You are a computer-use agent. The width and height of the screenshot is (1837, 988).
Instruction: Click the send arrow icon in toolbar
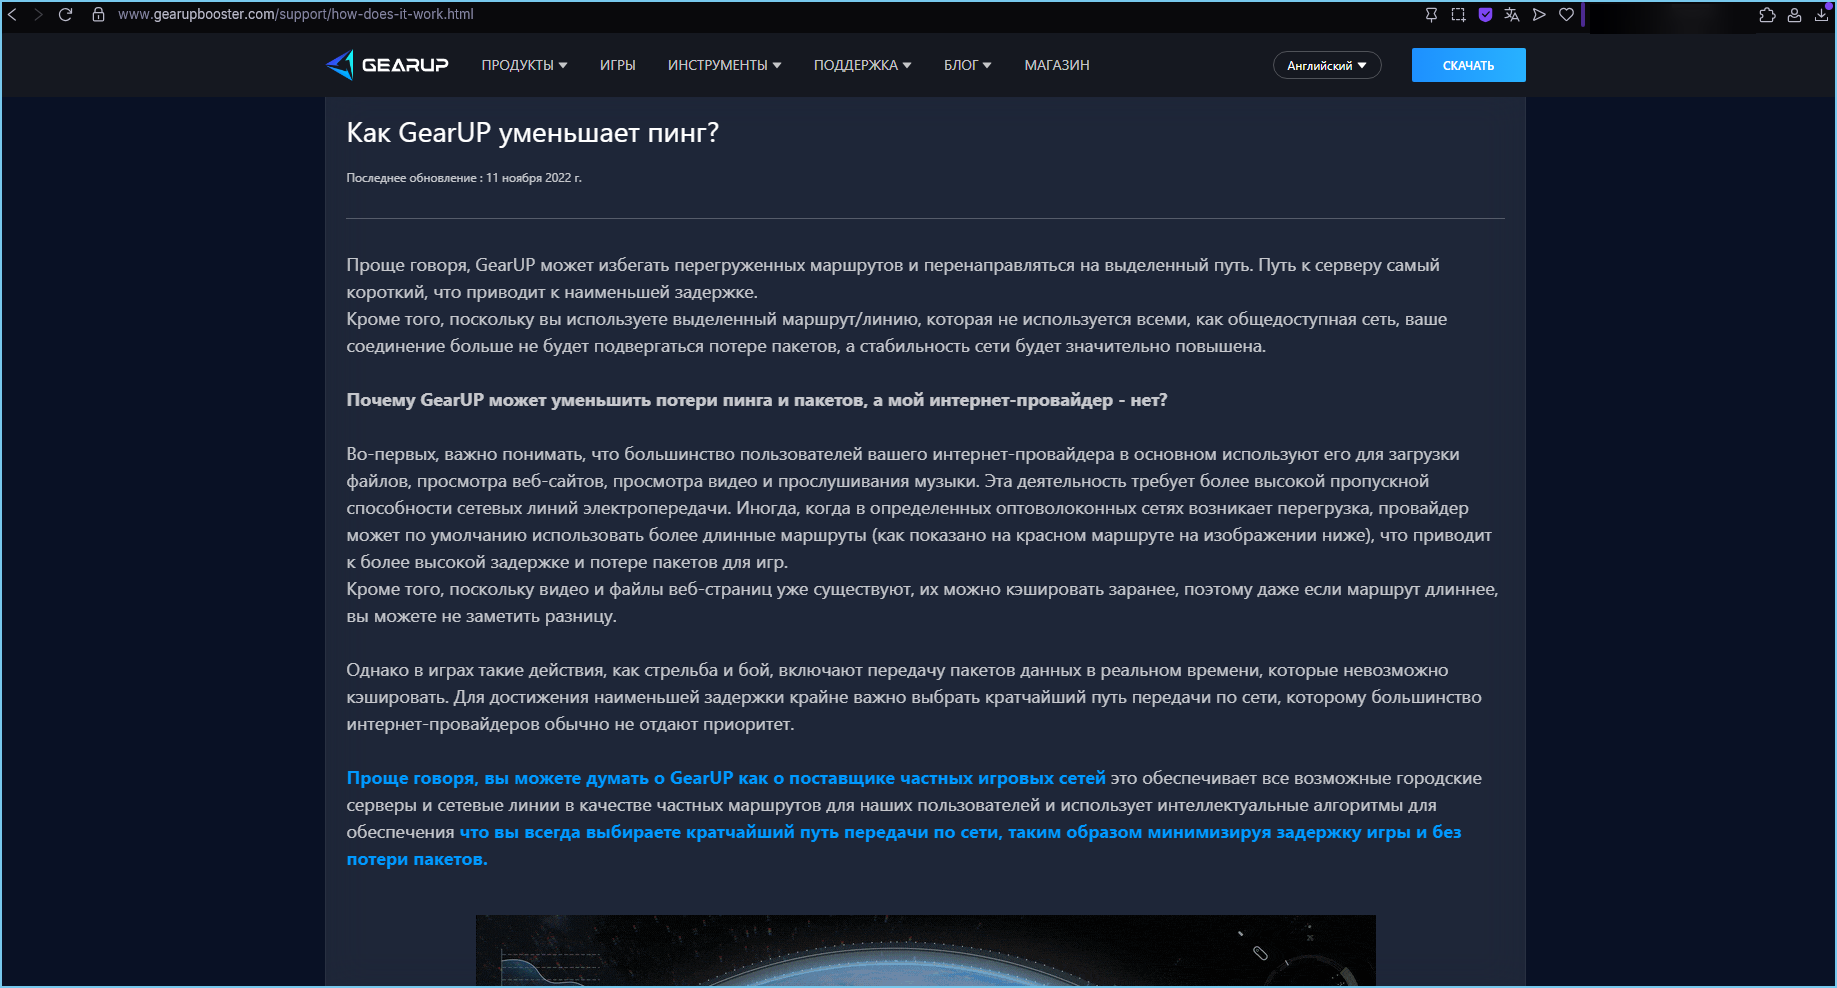[x=1539, y=14]
